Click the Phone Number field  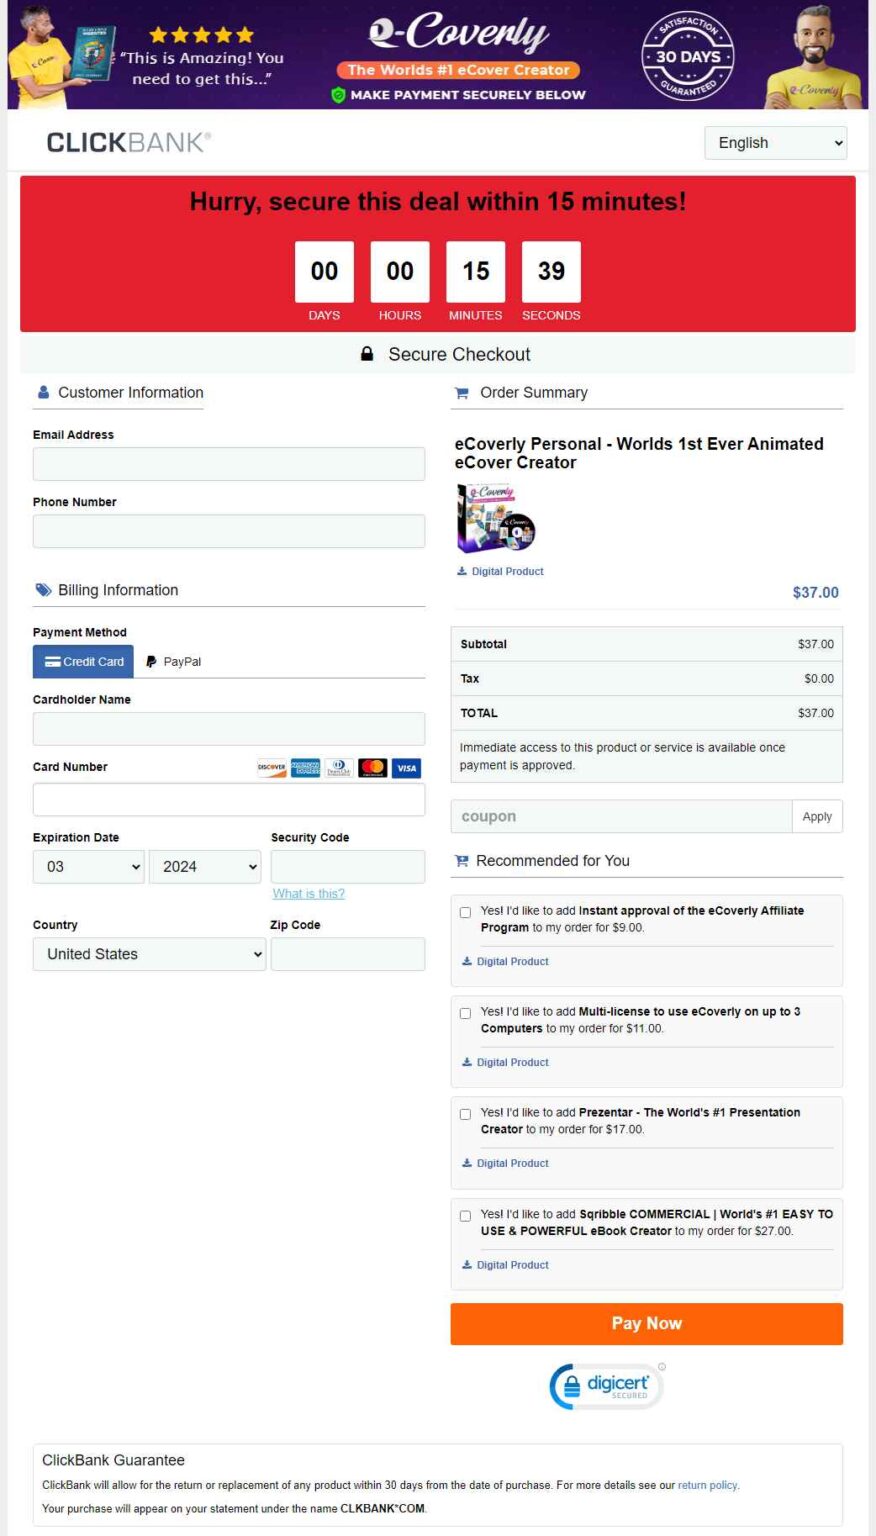click(x=229, y=531)
